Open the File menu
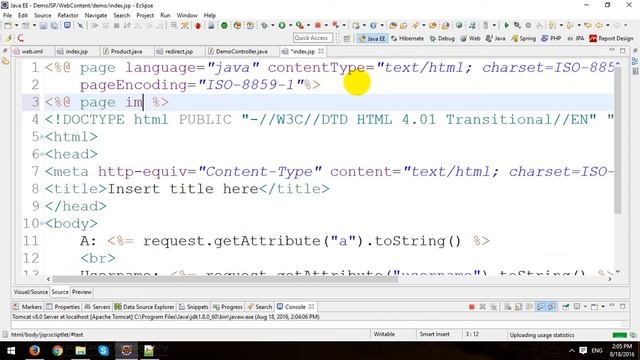The width and height of the screenshot is (640, 360). tap(7, 15)
